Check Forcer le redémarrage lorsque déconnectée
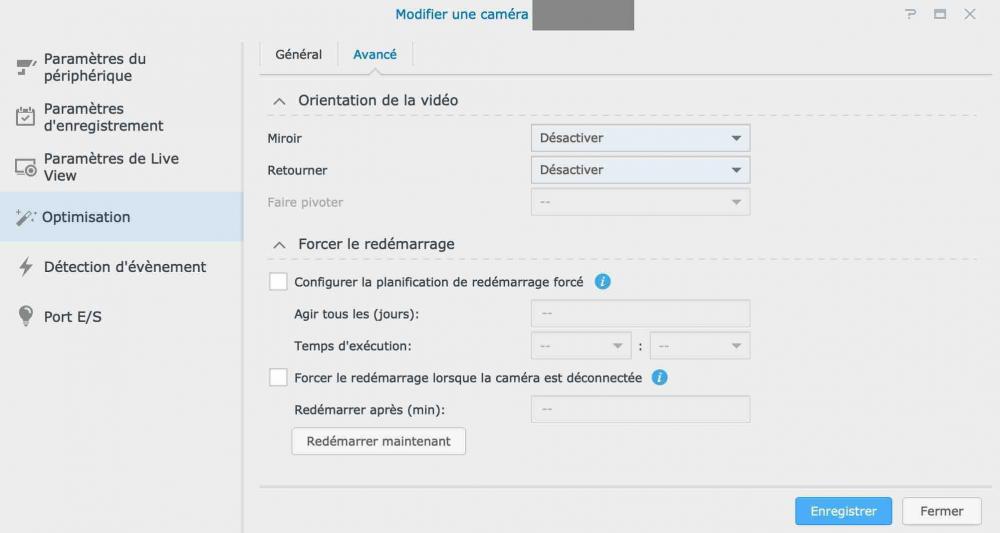This screenshot has width=1000, height=533. [279, 378]
